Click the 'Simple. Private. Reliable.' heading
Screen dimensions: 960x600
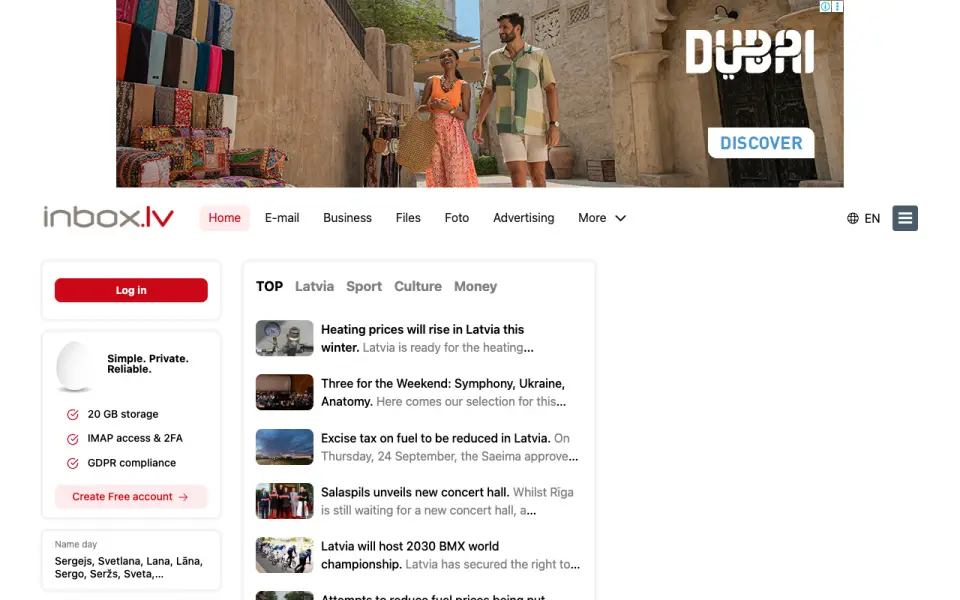pyautogui.click(x=148, y=364)
